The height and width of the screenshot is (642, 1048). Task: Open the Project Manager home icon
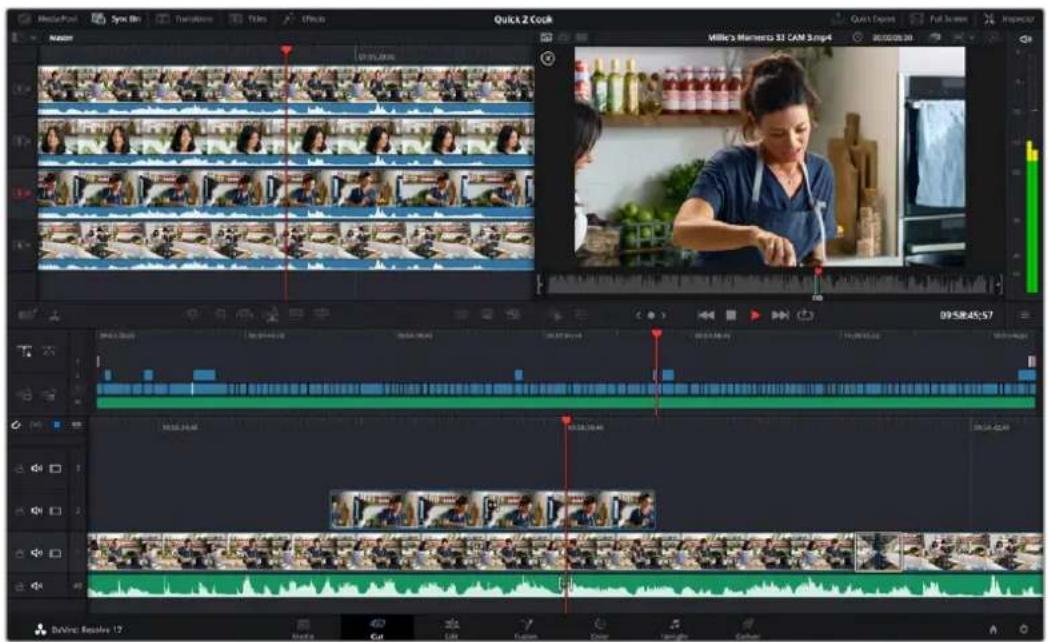click(993, 629)
